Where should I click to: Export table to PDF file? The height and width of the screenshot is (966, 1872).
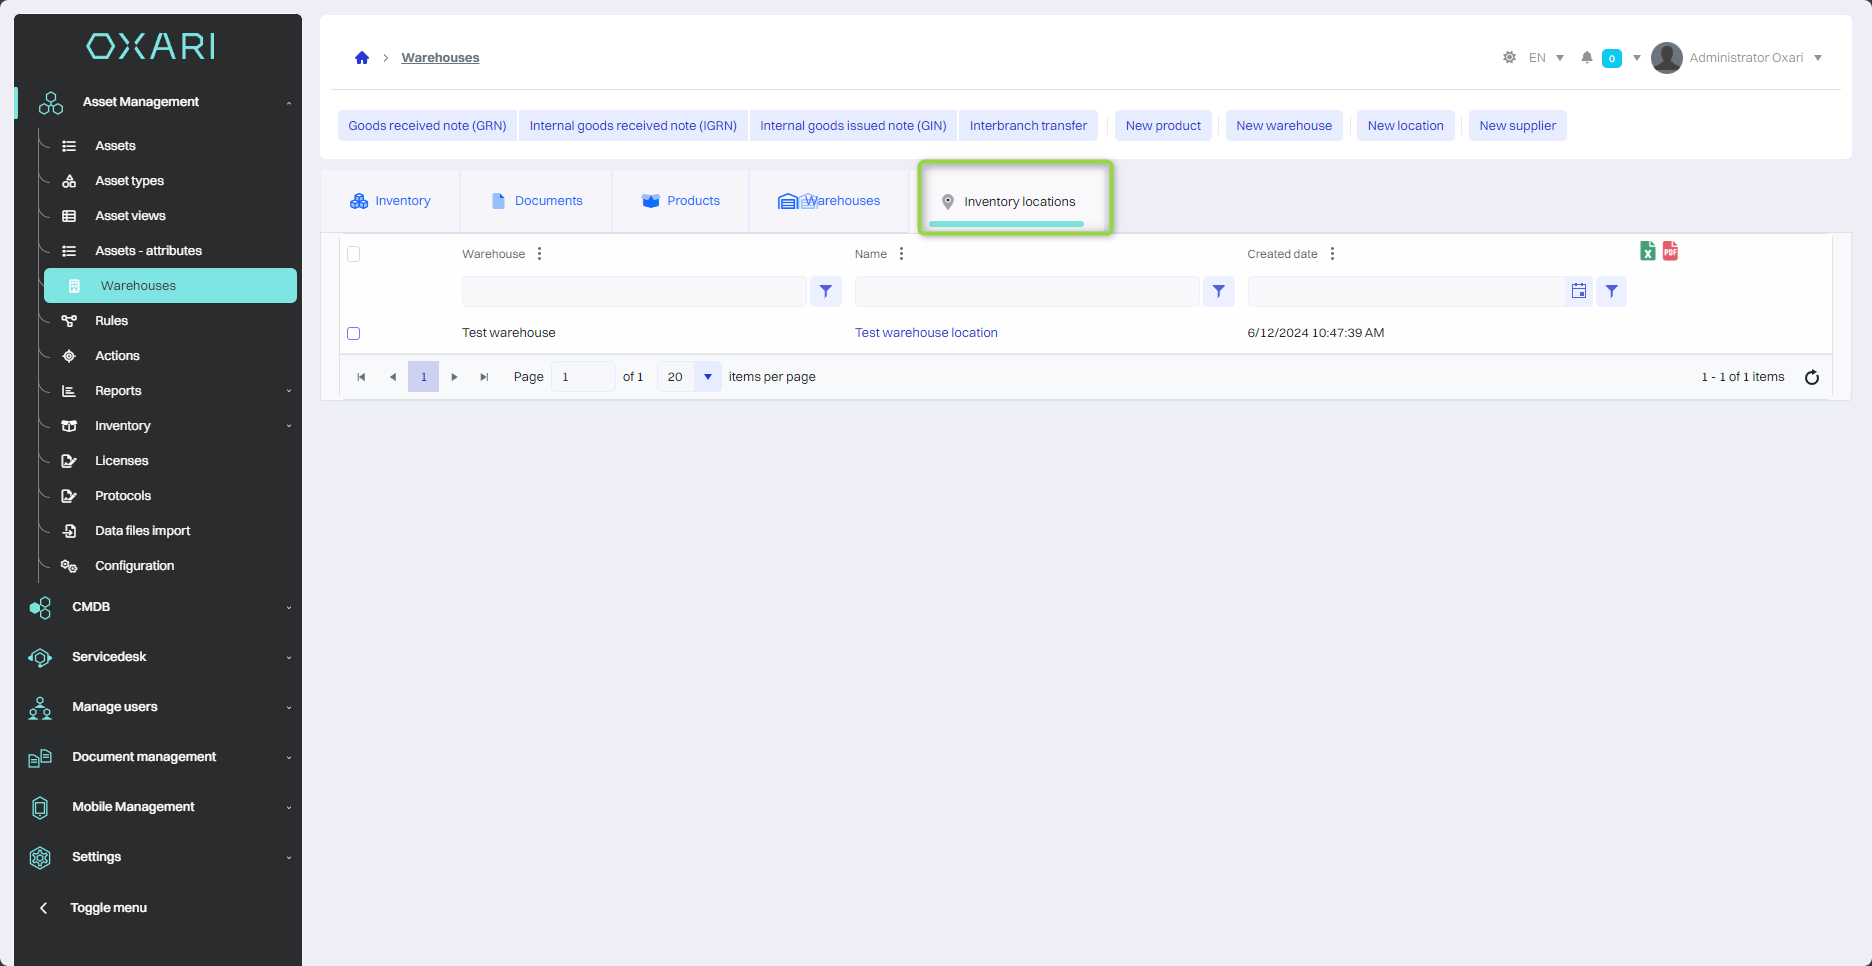pyautogui.click(x=1670, y=251)
